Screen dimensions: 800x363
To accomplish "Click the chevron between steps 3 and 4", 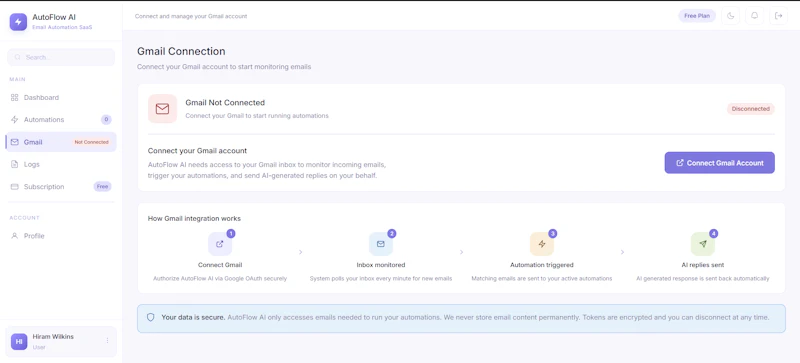I will [622, 252].
